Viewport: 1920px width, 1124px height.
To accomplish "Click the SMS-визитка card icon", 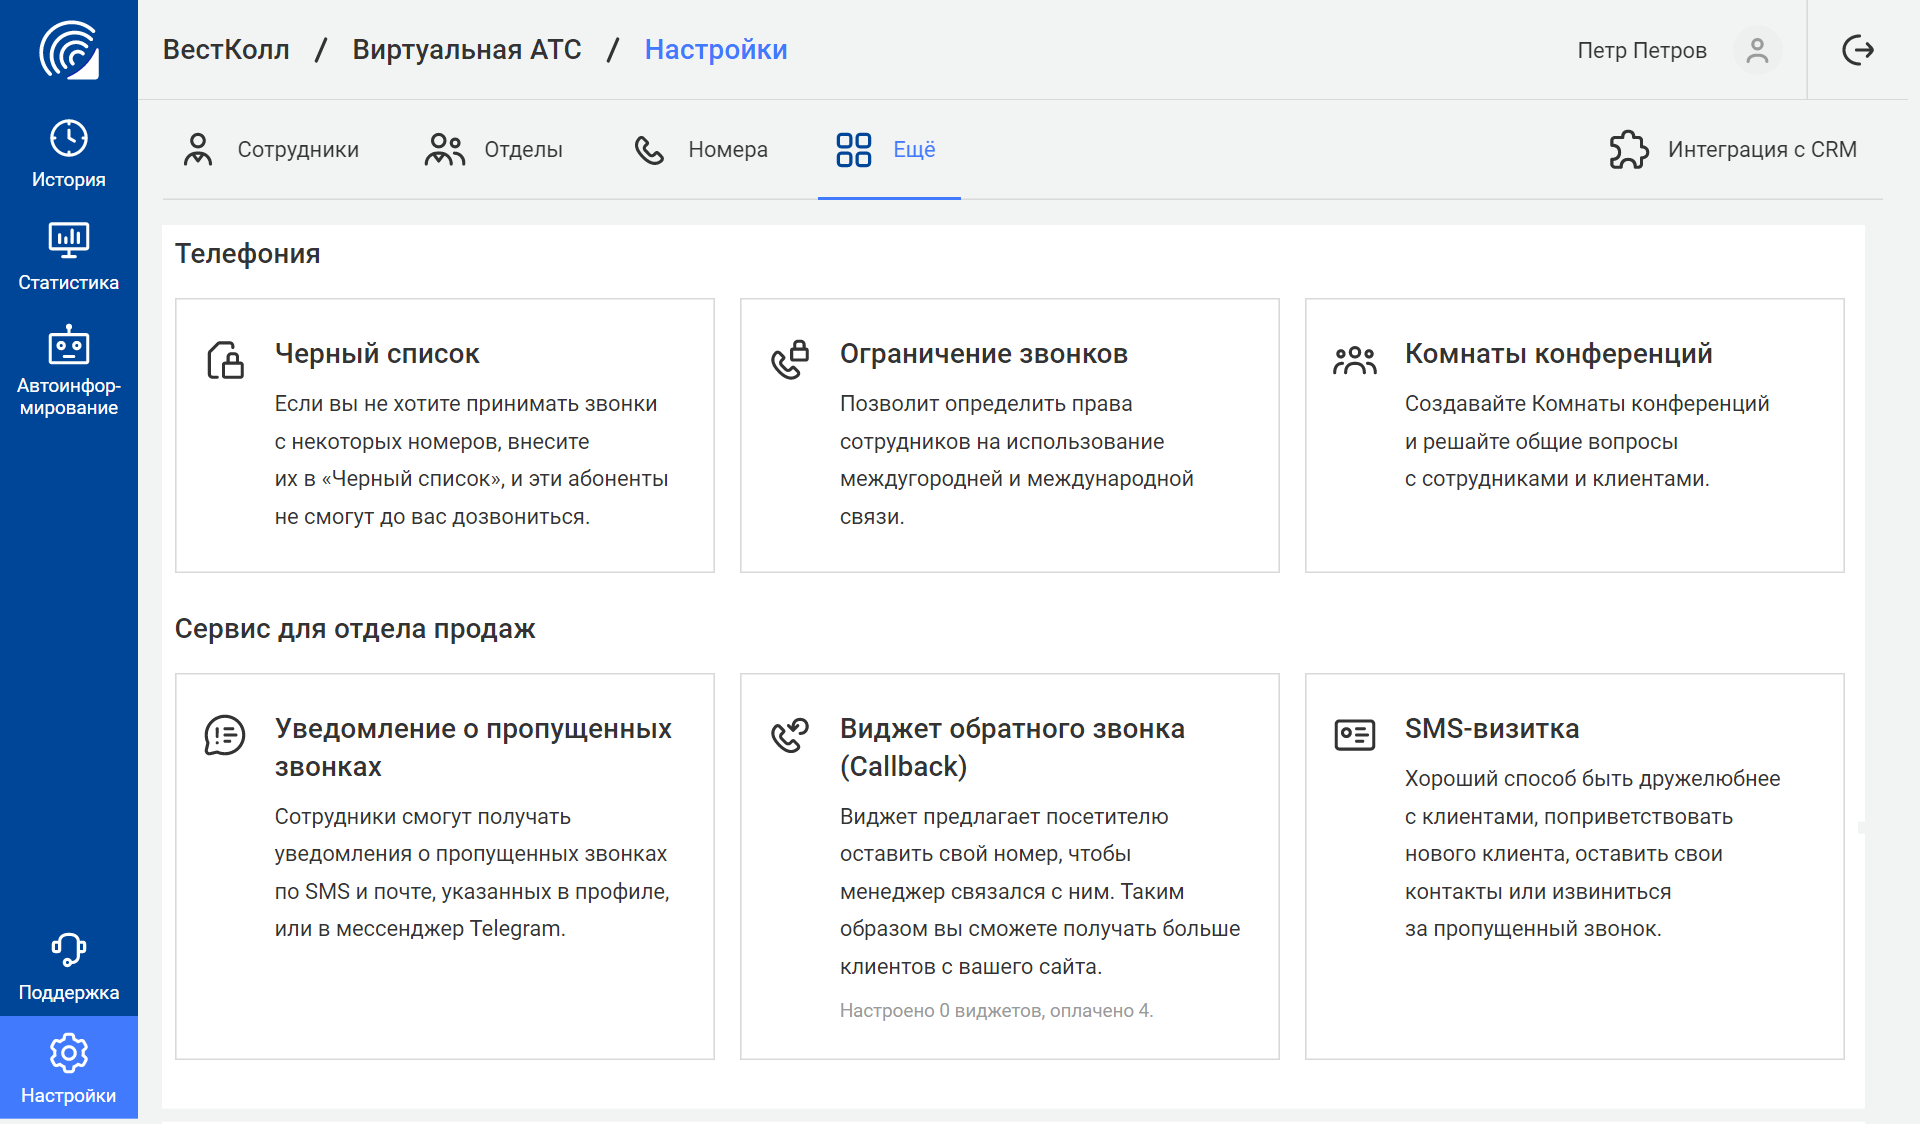I will click(1355, 735).
